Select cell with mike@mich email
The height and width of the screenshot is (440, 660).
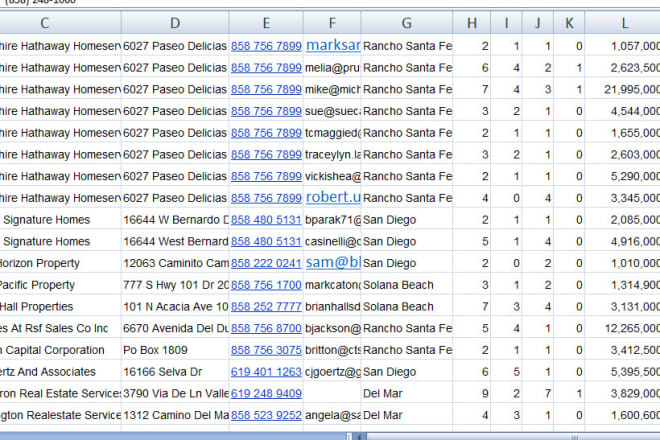(332, 89)
